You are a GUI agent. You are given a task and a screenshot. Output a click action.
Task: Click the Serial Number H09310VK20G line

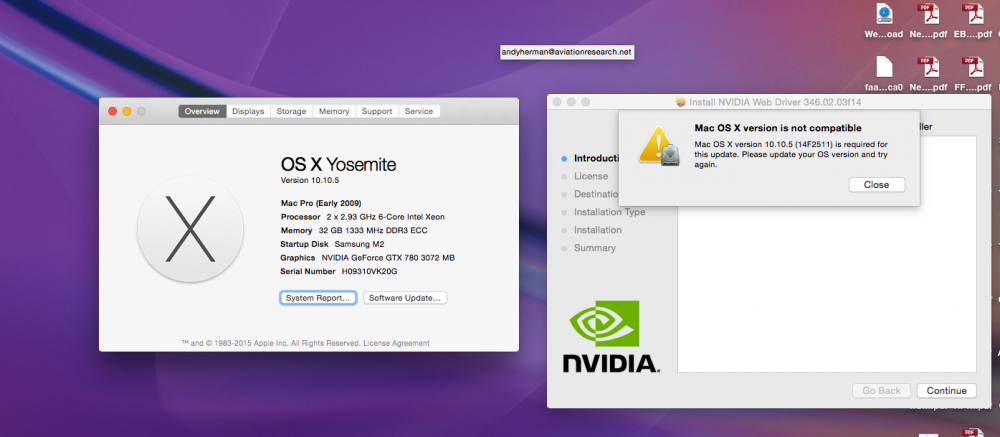[x=339, y=271]
